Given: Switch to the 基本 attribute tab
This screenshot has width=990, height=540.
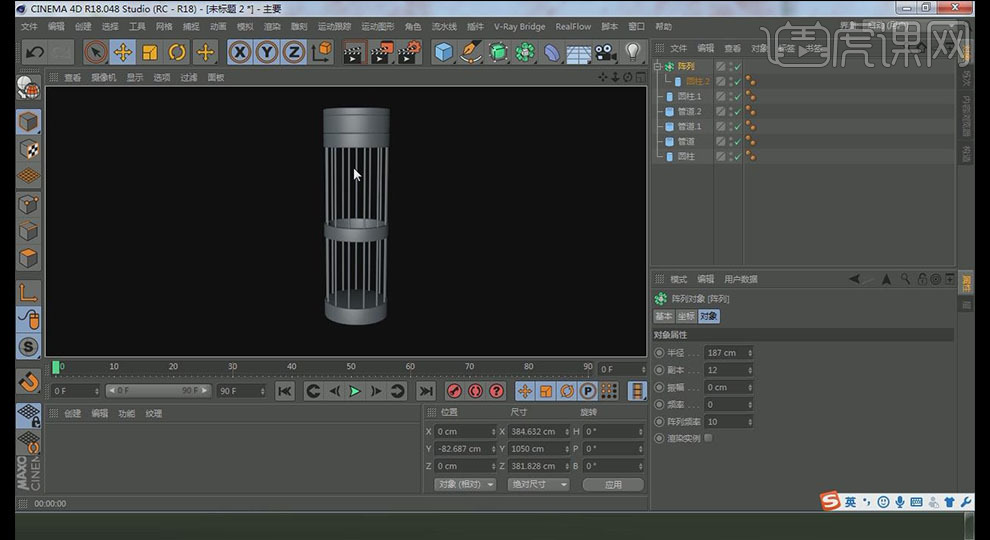Looking at the screenshot, I should [663, 316].
